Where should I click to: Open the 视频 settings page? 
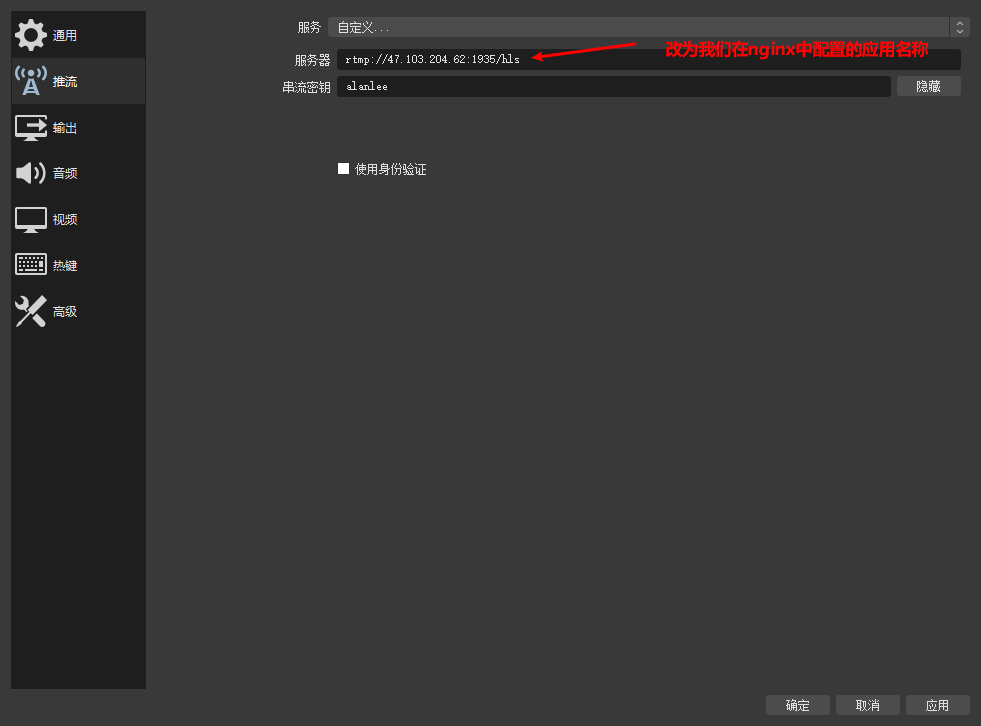[78, 220]
